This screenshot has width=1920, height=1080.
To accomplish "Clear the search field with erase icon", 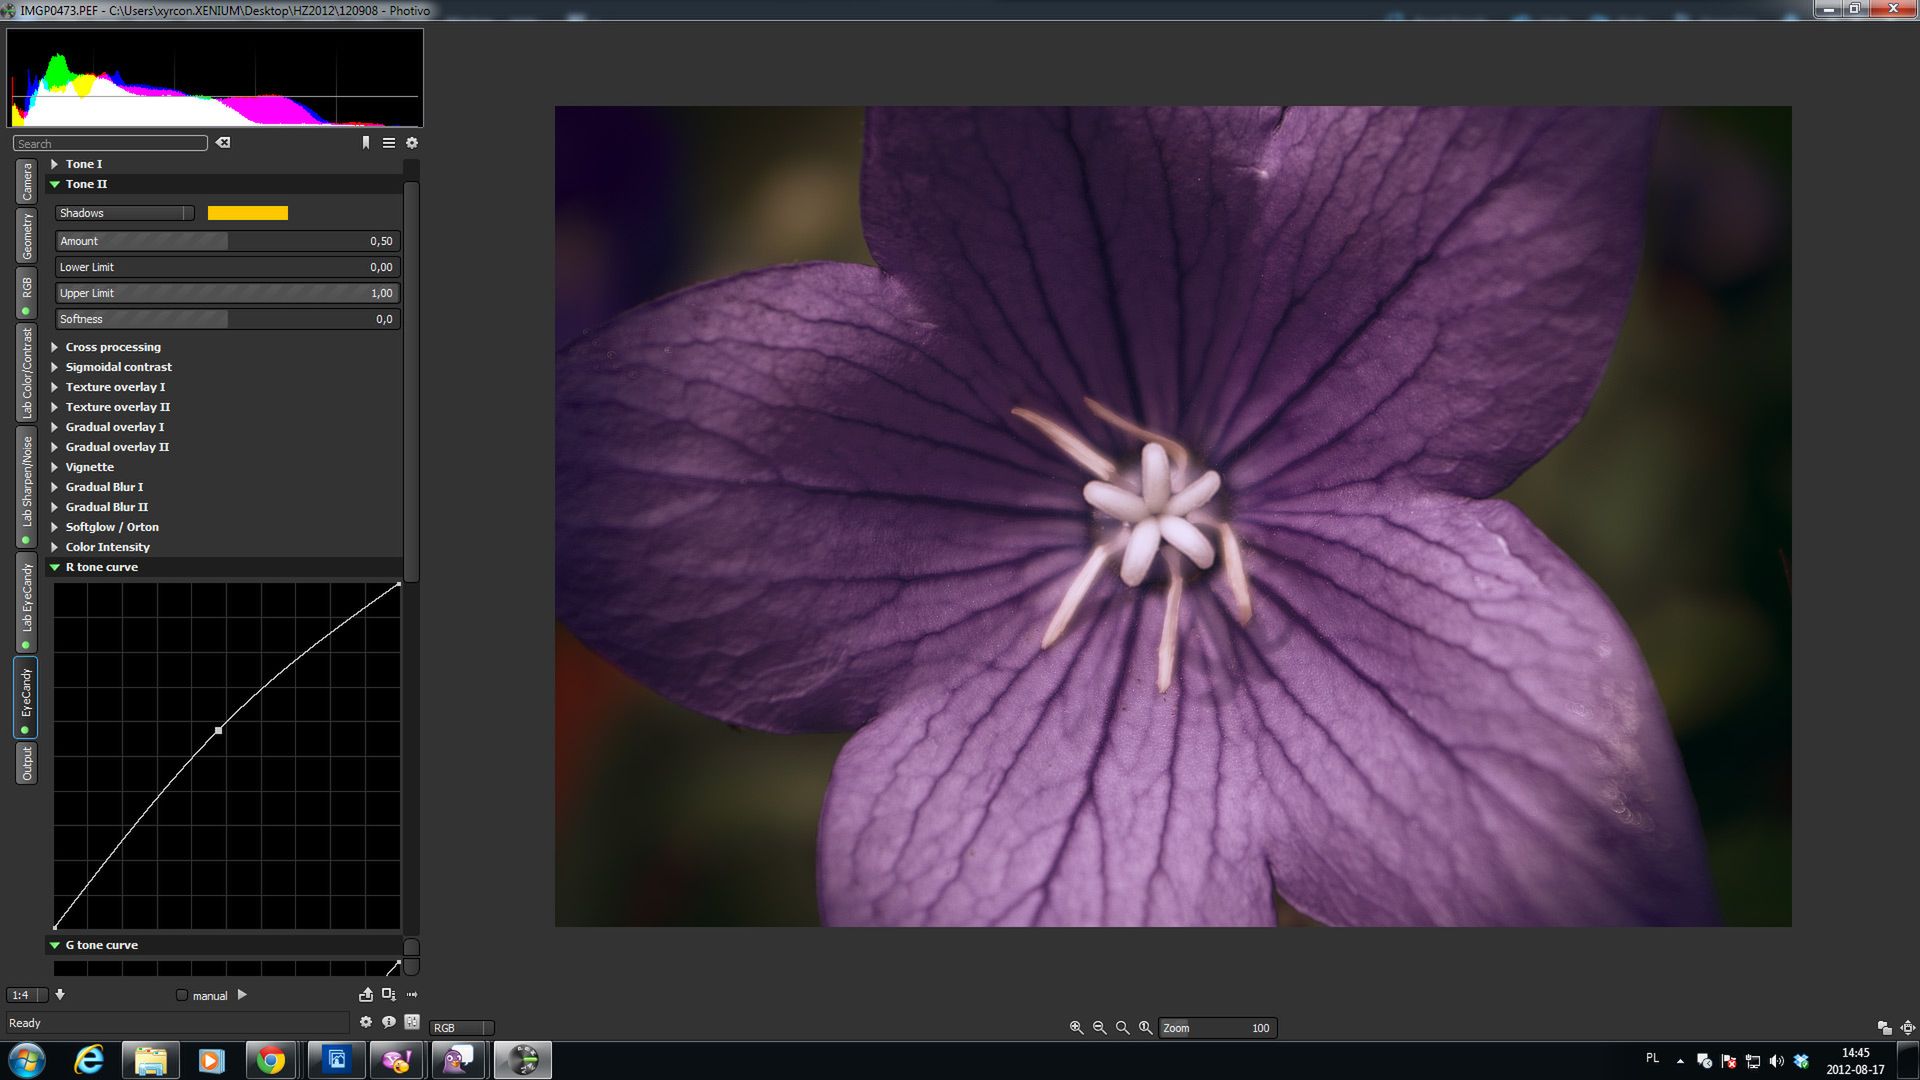I will (223, 143).
